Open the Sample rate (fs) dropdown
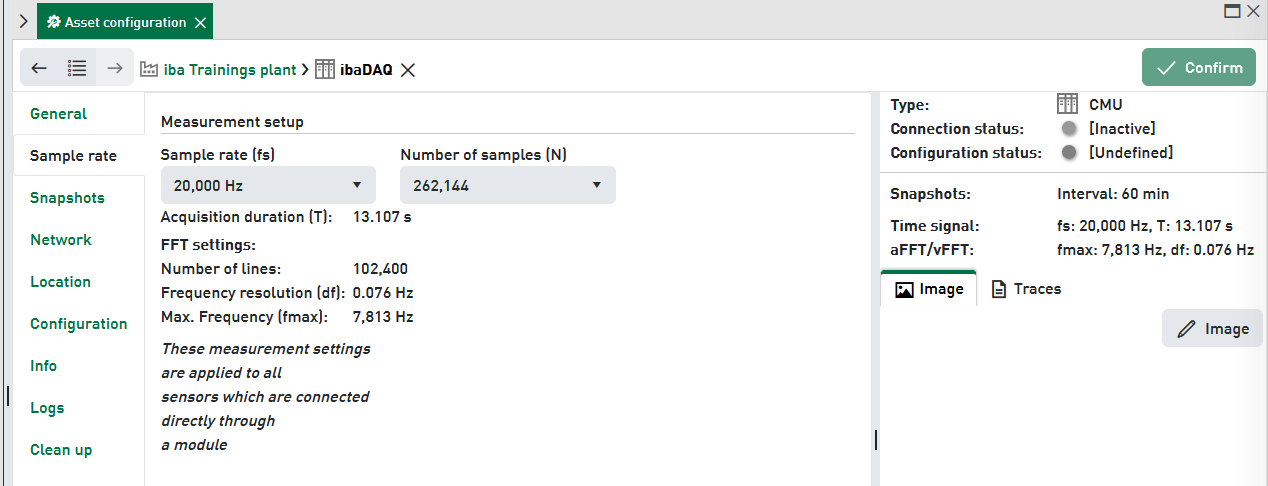Image resolution: width=1268 pixels, height=486 pixels. [x=268, y=185]
